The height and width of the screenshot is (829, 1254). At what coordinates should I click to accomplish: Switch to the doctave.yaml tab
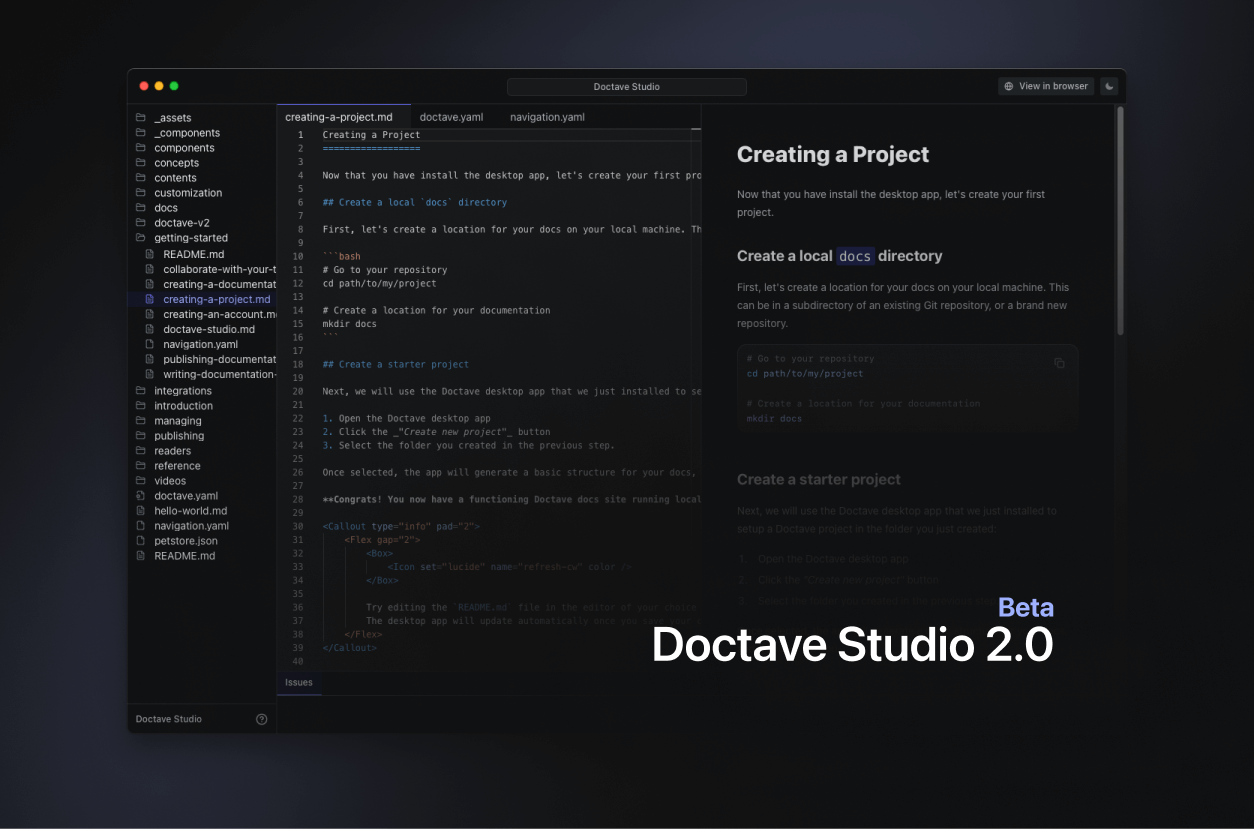coord(451,117)
